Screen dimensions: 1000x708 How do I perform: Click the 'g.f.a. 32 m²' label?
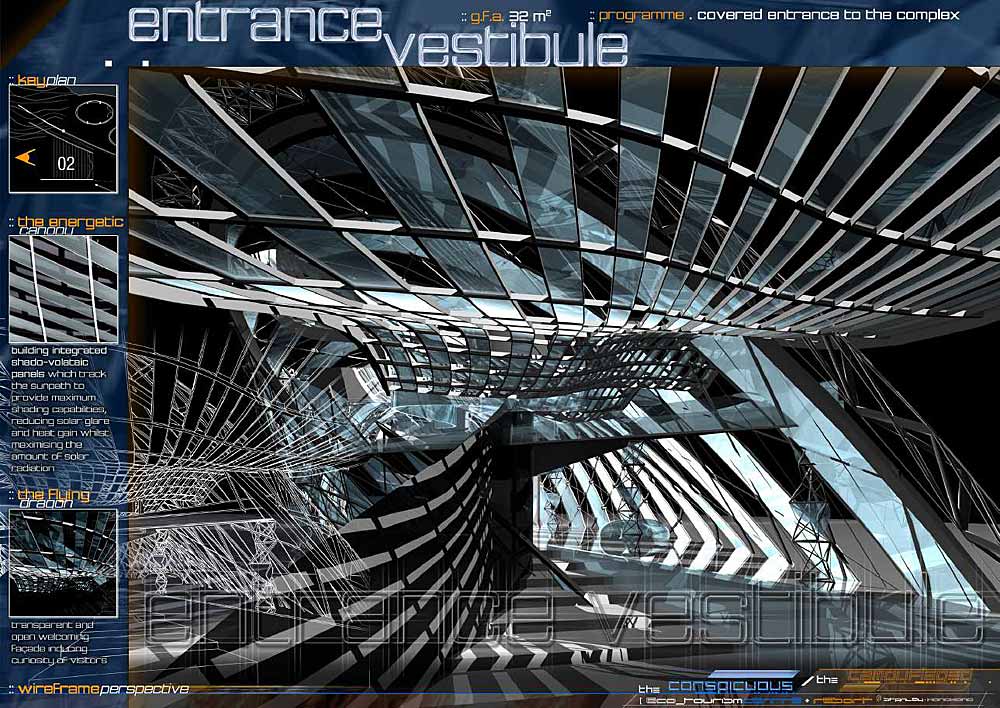(516, 16)
